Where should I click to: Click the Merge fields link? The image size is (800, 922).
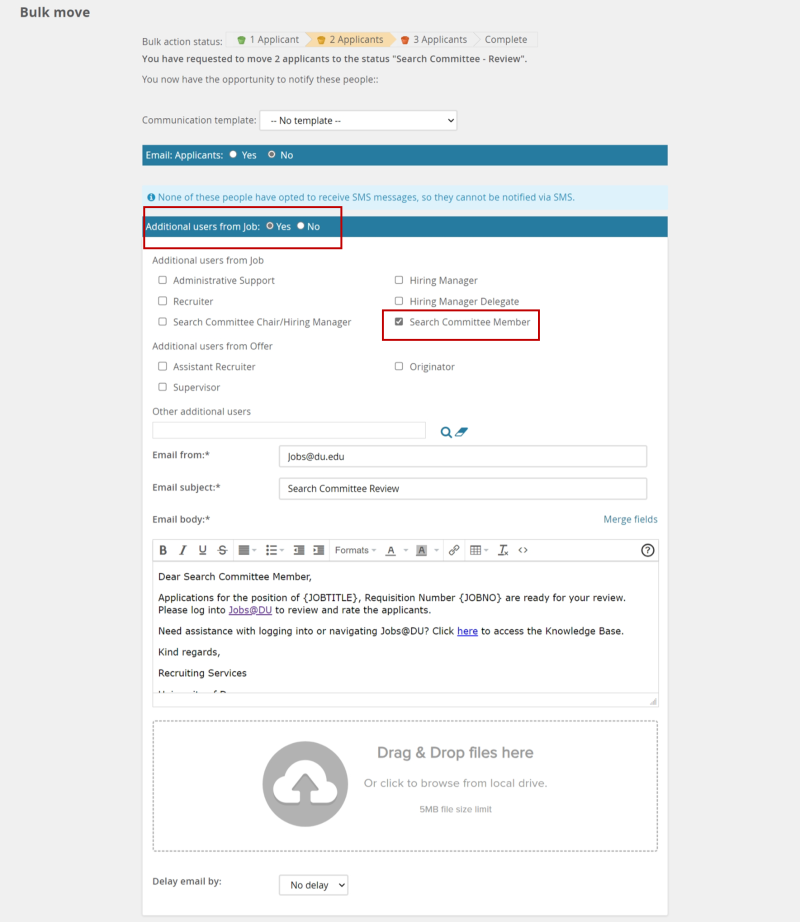[633, 519]
